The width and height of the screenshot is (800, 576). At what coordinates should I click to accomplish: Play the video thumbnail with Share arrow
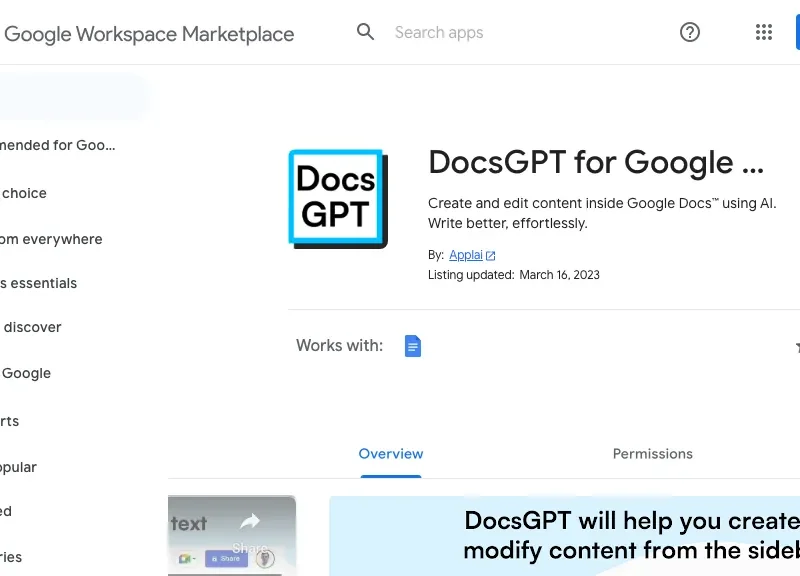coord(232,536)
